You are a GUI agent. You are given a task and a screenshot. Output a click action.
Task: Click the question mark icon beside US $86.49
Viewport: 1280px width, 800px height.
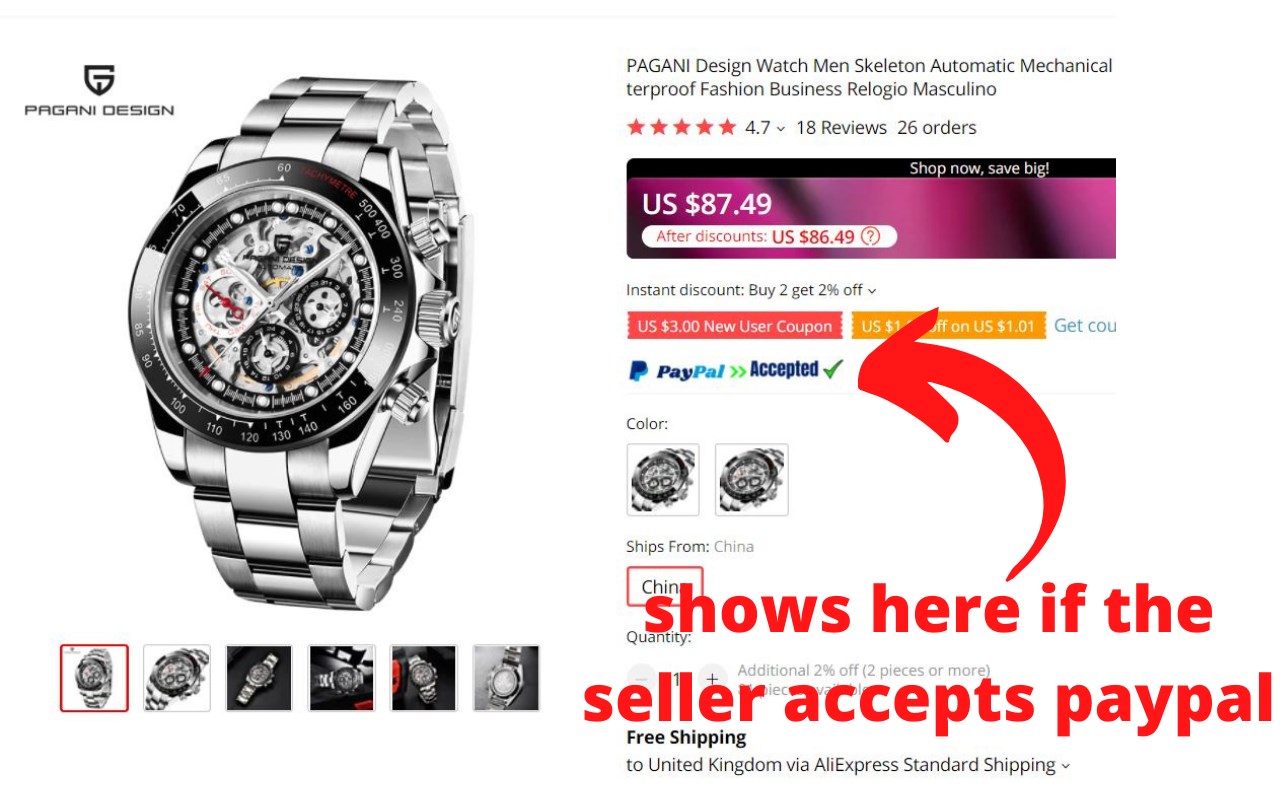coord(870,237)
